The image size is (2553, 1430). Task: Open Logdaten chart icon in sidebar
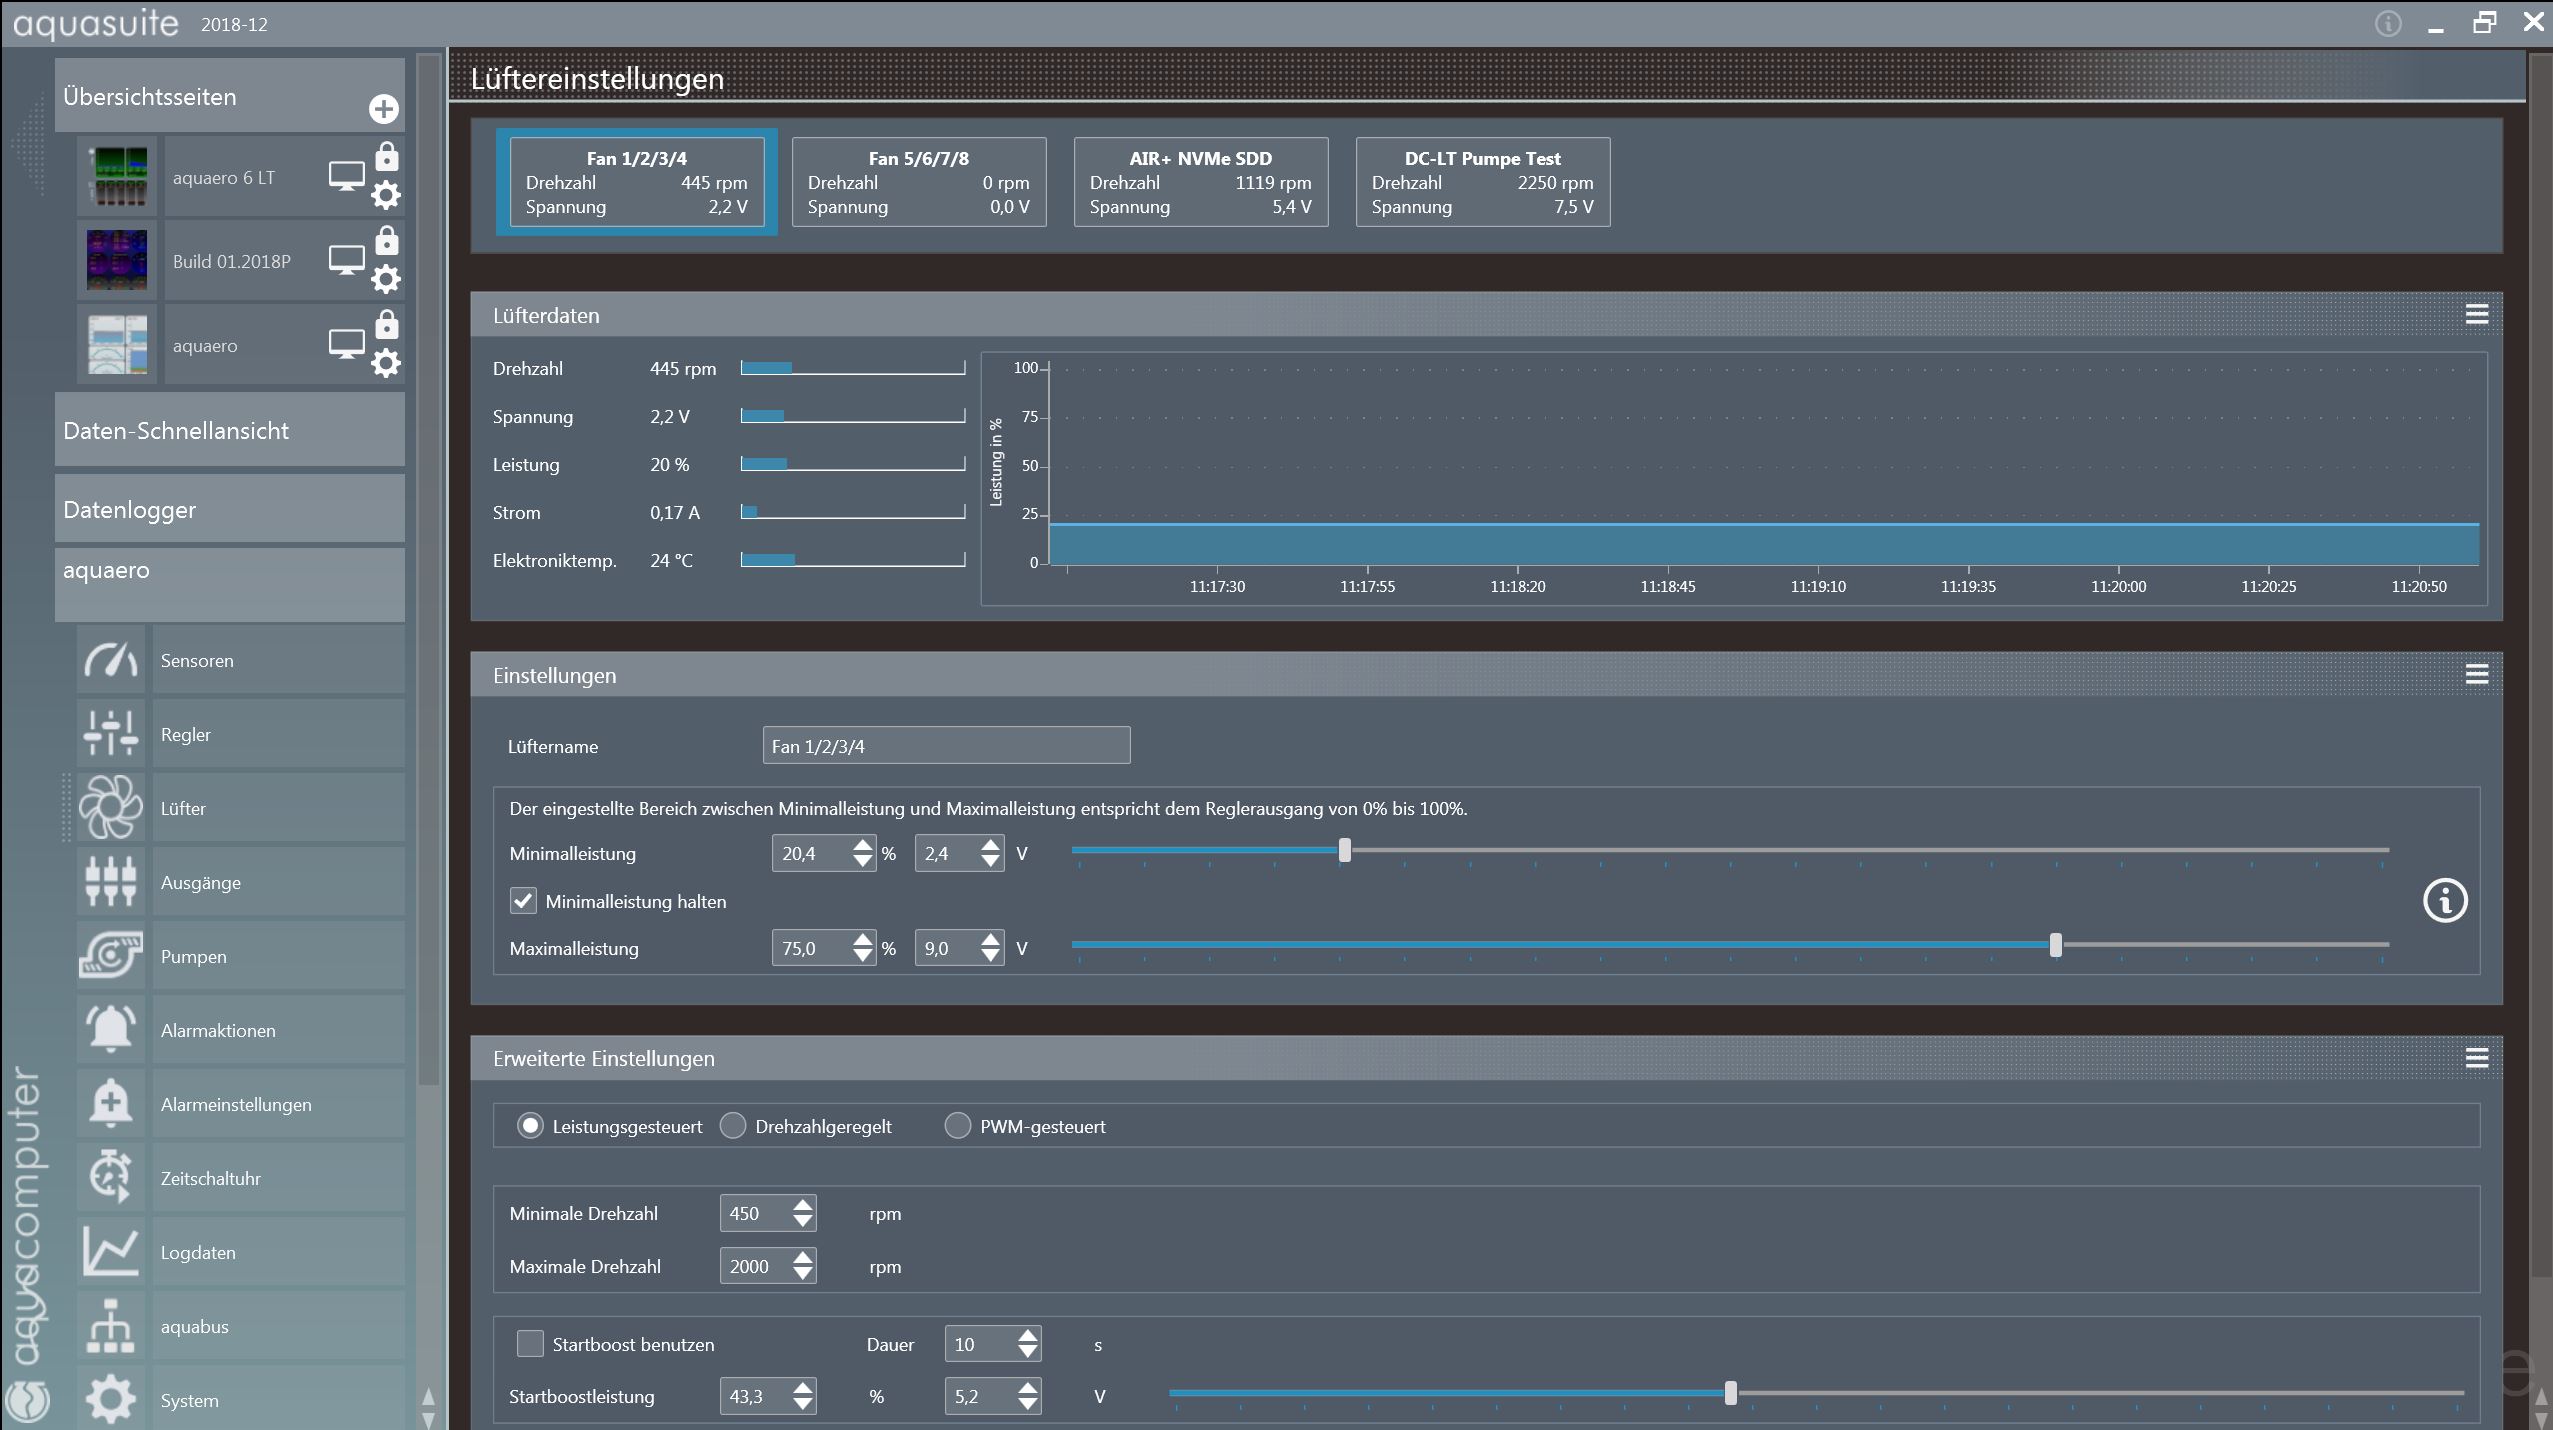pyautogui.click(x=111, y=1252)
